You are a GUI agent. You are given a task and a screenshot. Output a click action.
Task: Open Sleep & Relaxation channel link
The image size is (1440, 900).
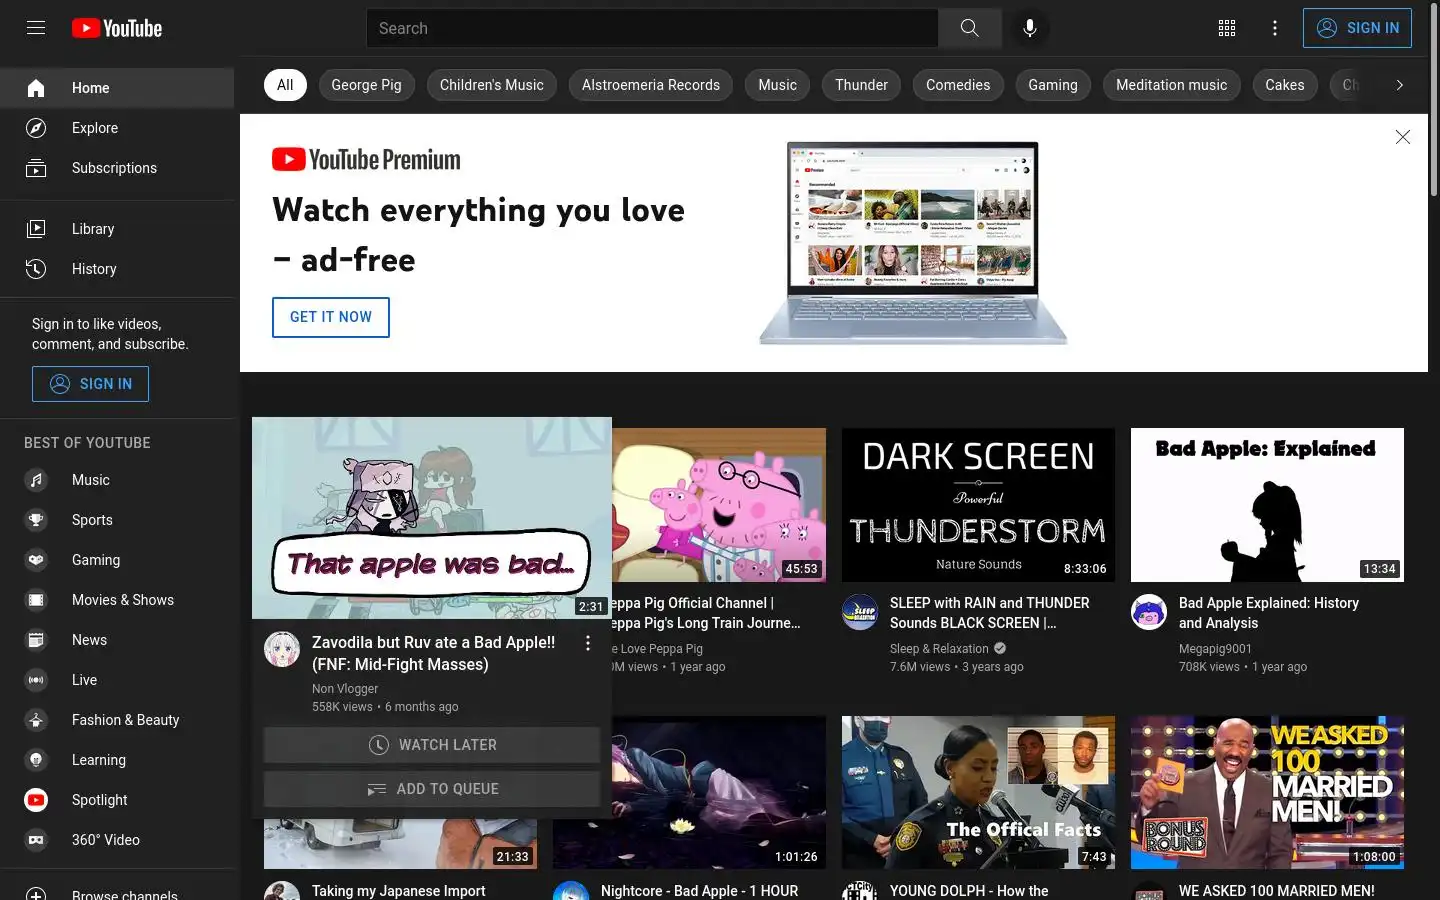939,649
